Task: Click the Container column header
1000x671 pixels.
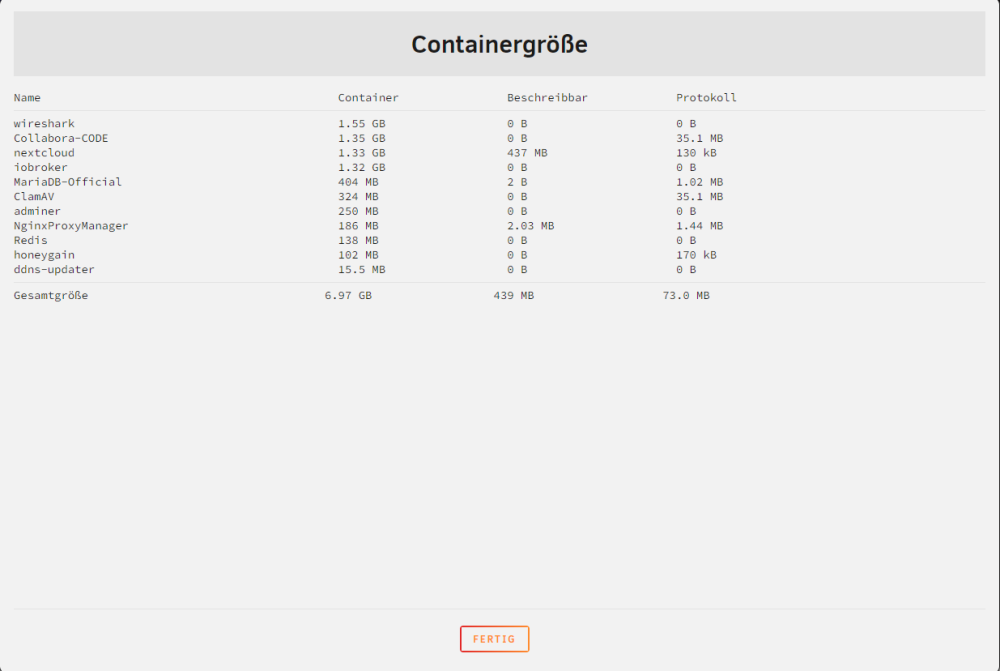Action: tap(368, 98)
